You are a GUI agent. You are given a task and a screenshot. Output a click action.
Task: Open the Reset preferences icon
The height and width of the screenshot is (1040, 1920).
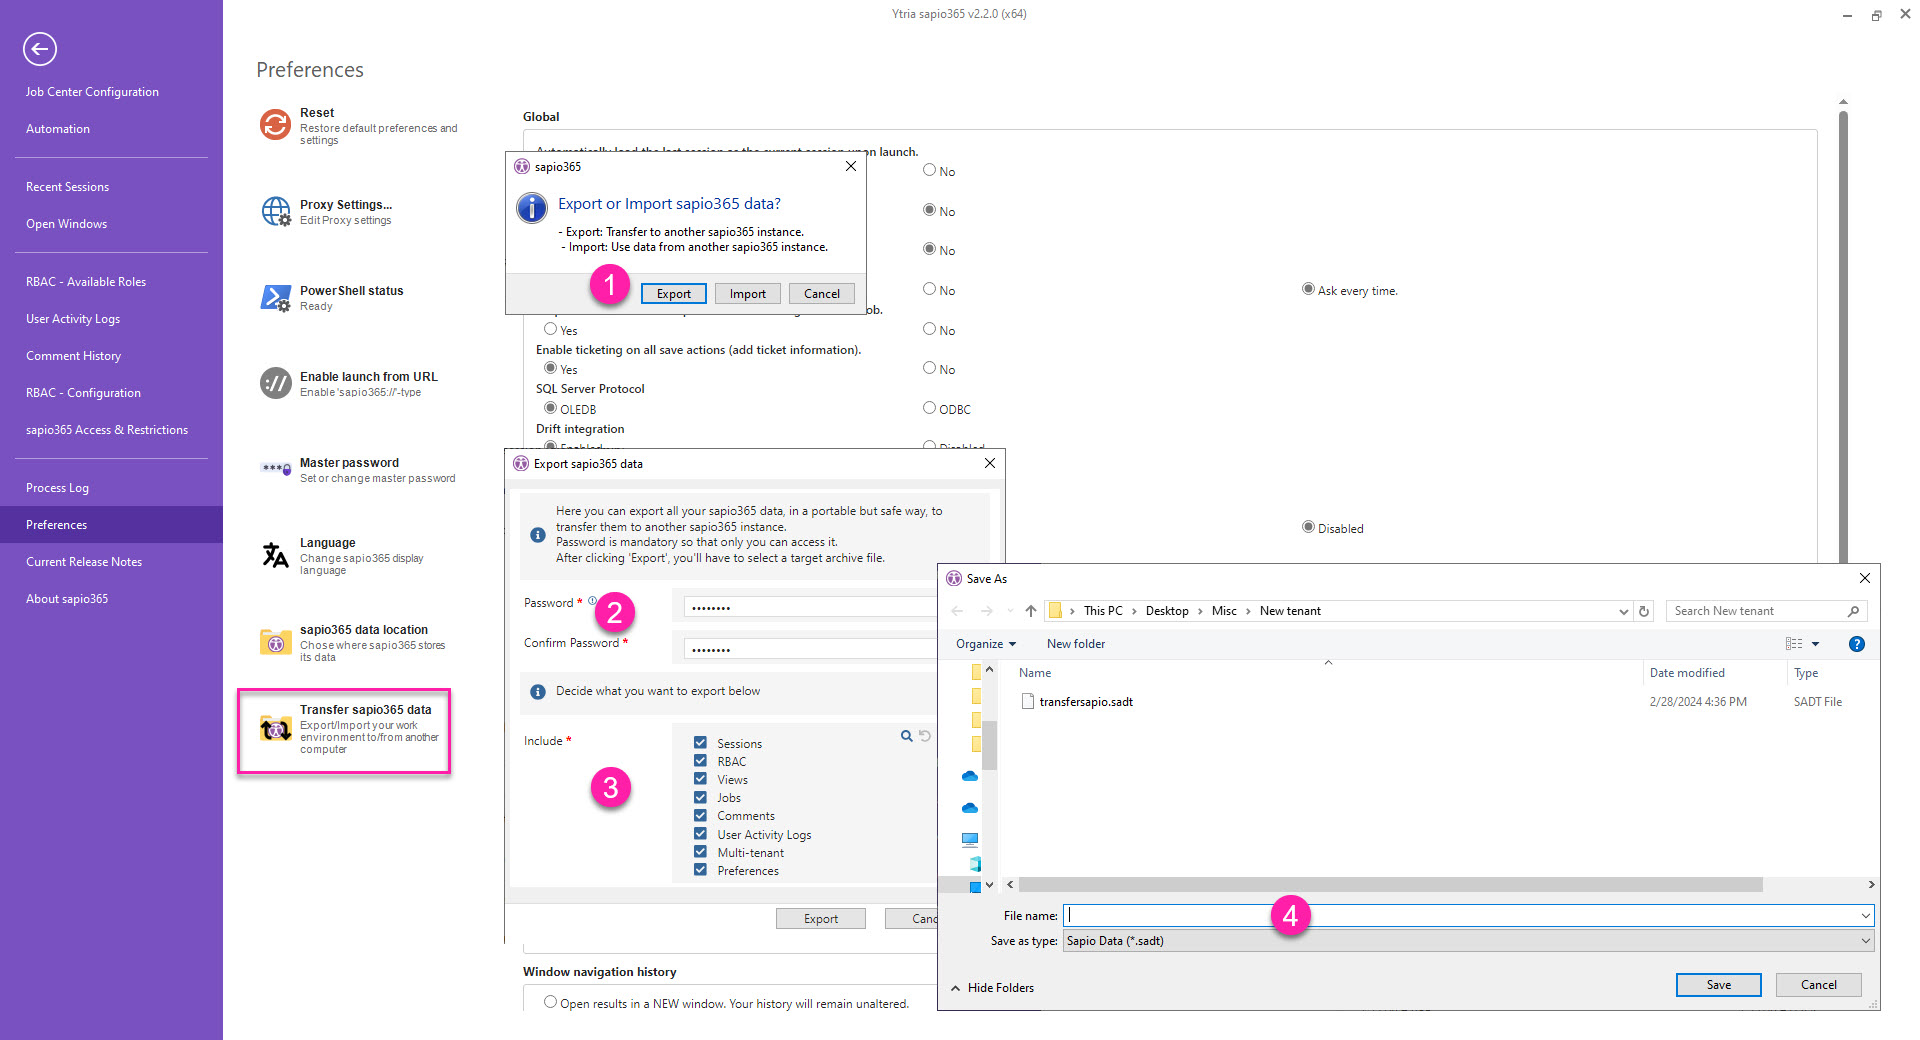[275, 125]
